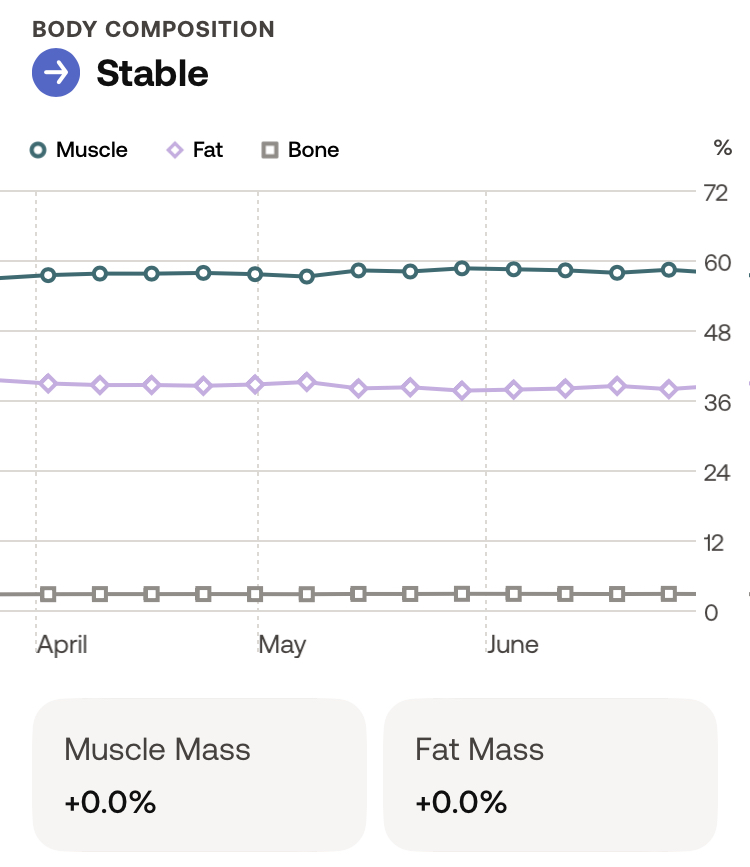Click the Muscle Mass +0.0% value

[110, 802]
